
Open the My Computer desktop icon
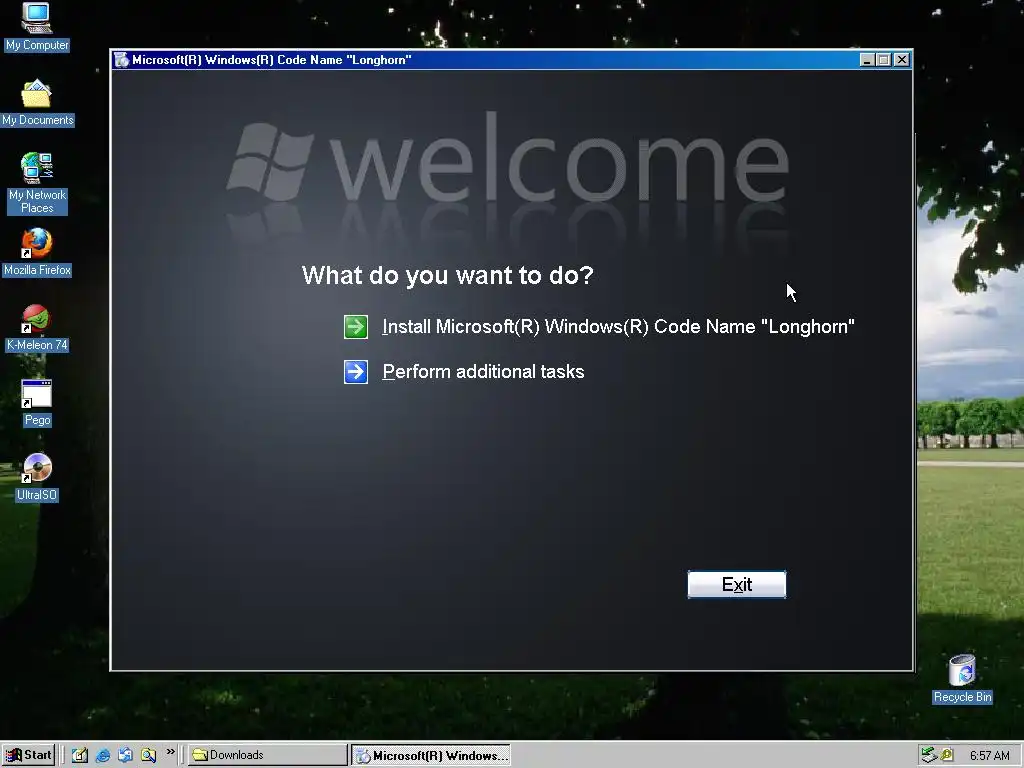[x=37, y=27]
